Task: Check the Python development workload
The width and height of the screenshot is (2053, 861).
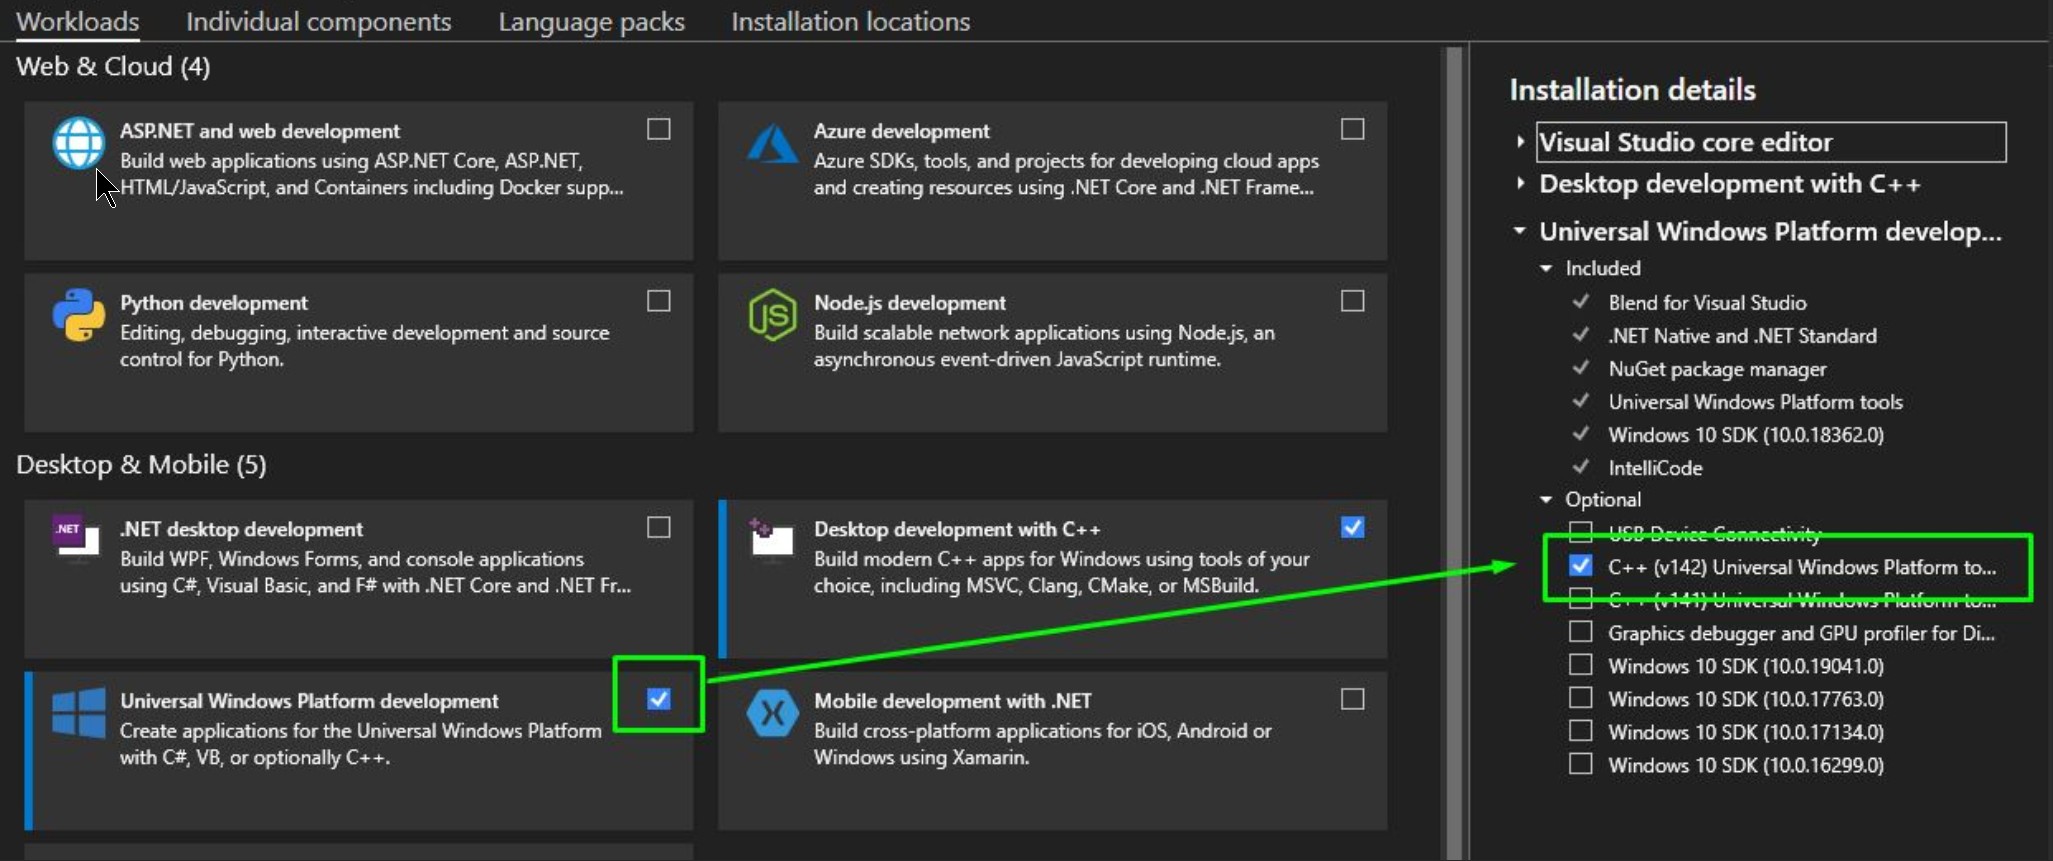Action: (x=658, y=301)
